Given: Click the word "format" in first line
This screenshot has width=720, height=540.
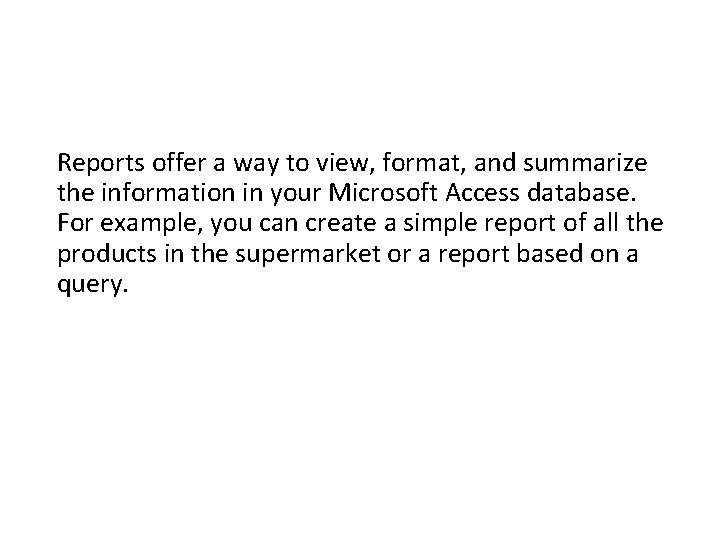Looking at the screenshot, I should 422,163.
